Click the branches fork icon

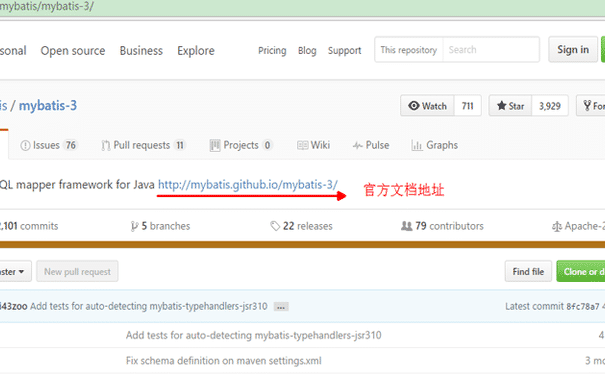click(134, 226)
